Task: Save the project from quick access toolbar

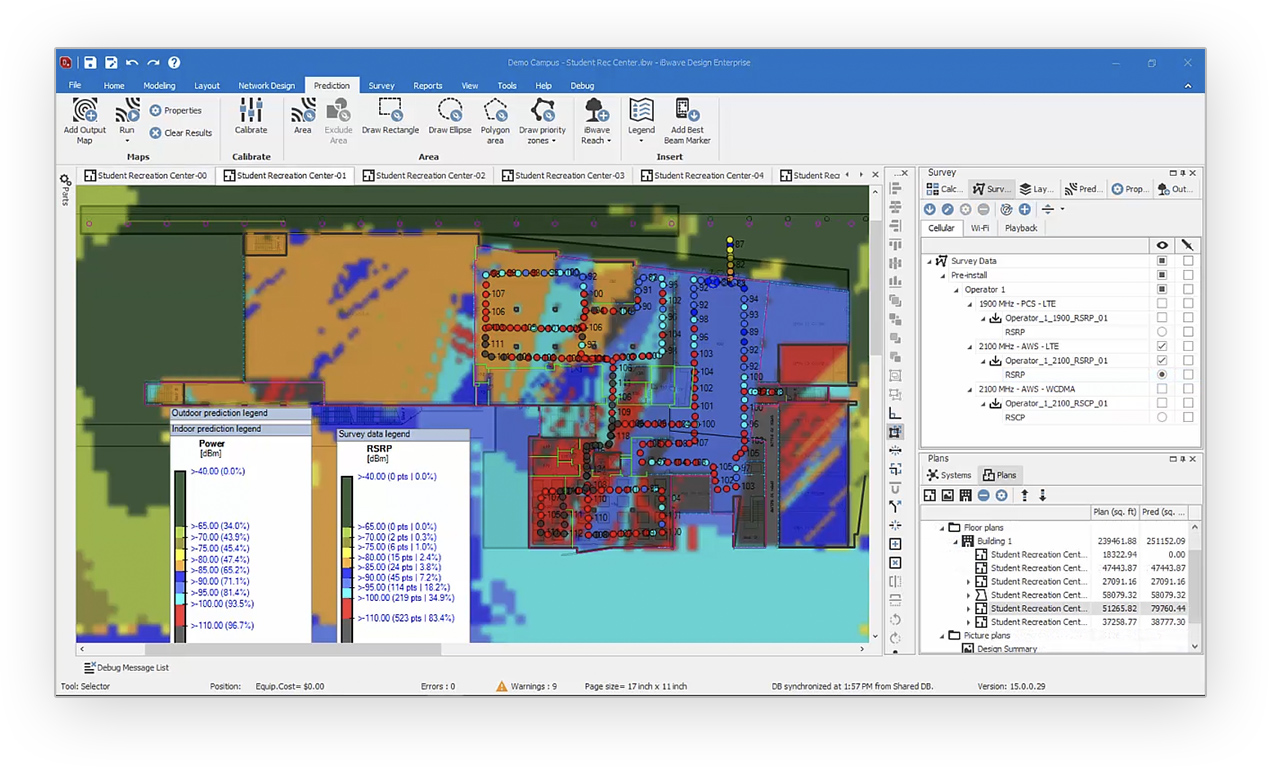Action: coord(90,62)
